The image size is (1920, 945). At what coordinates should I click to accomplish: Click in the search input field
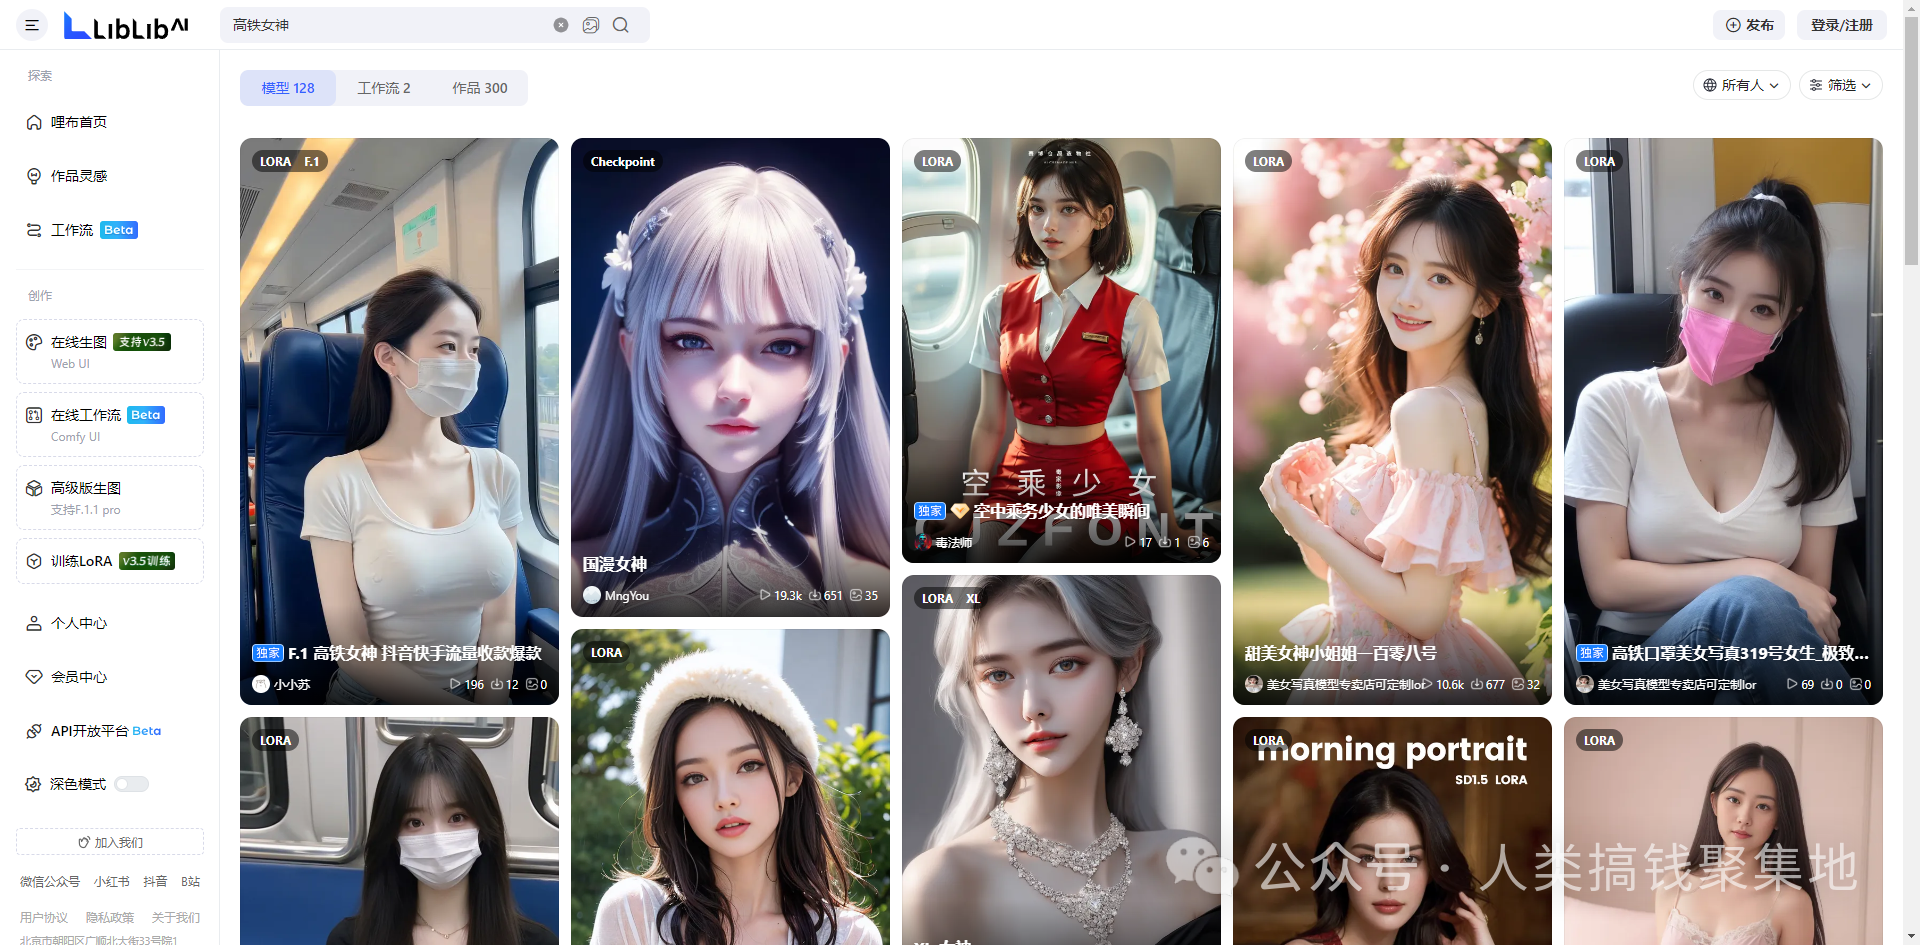tap(390, 25)
